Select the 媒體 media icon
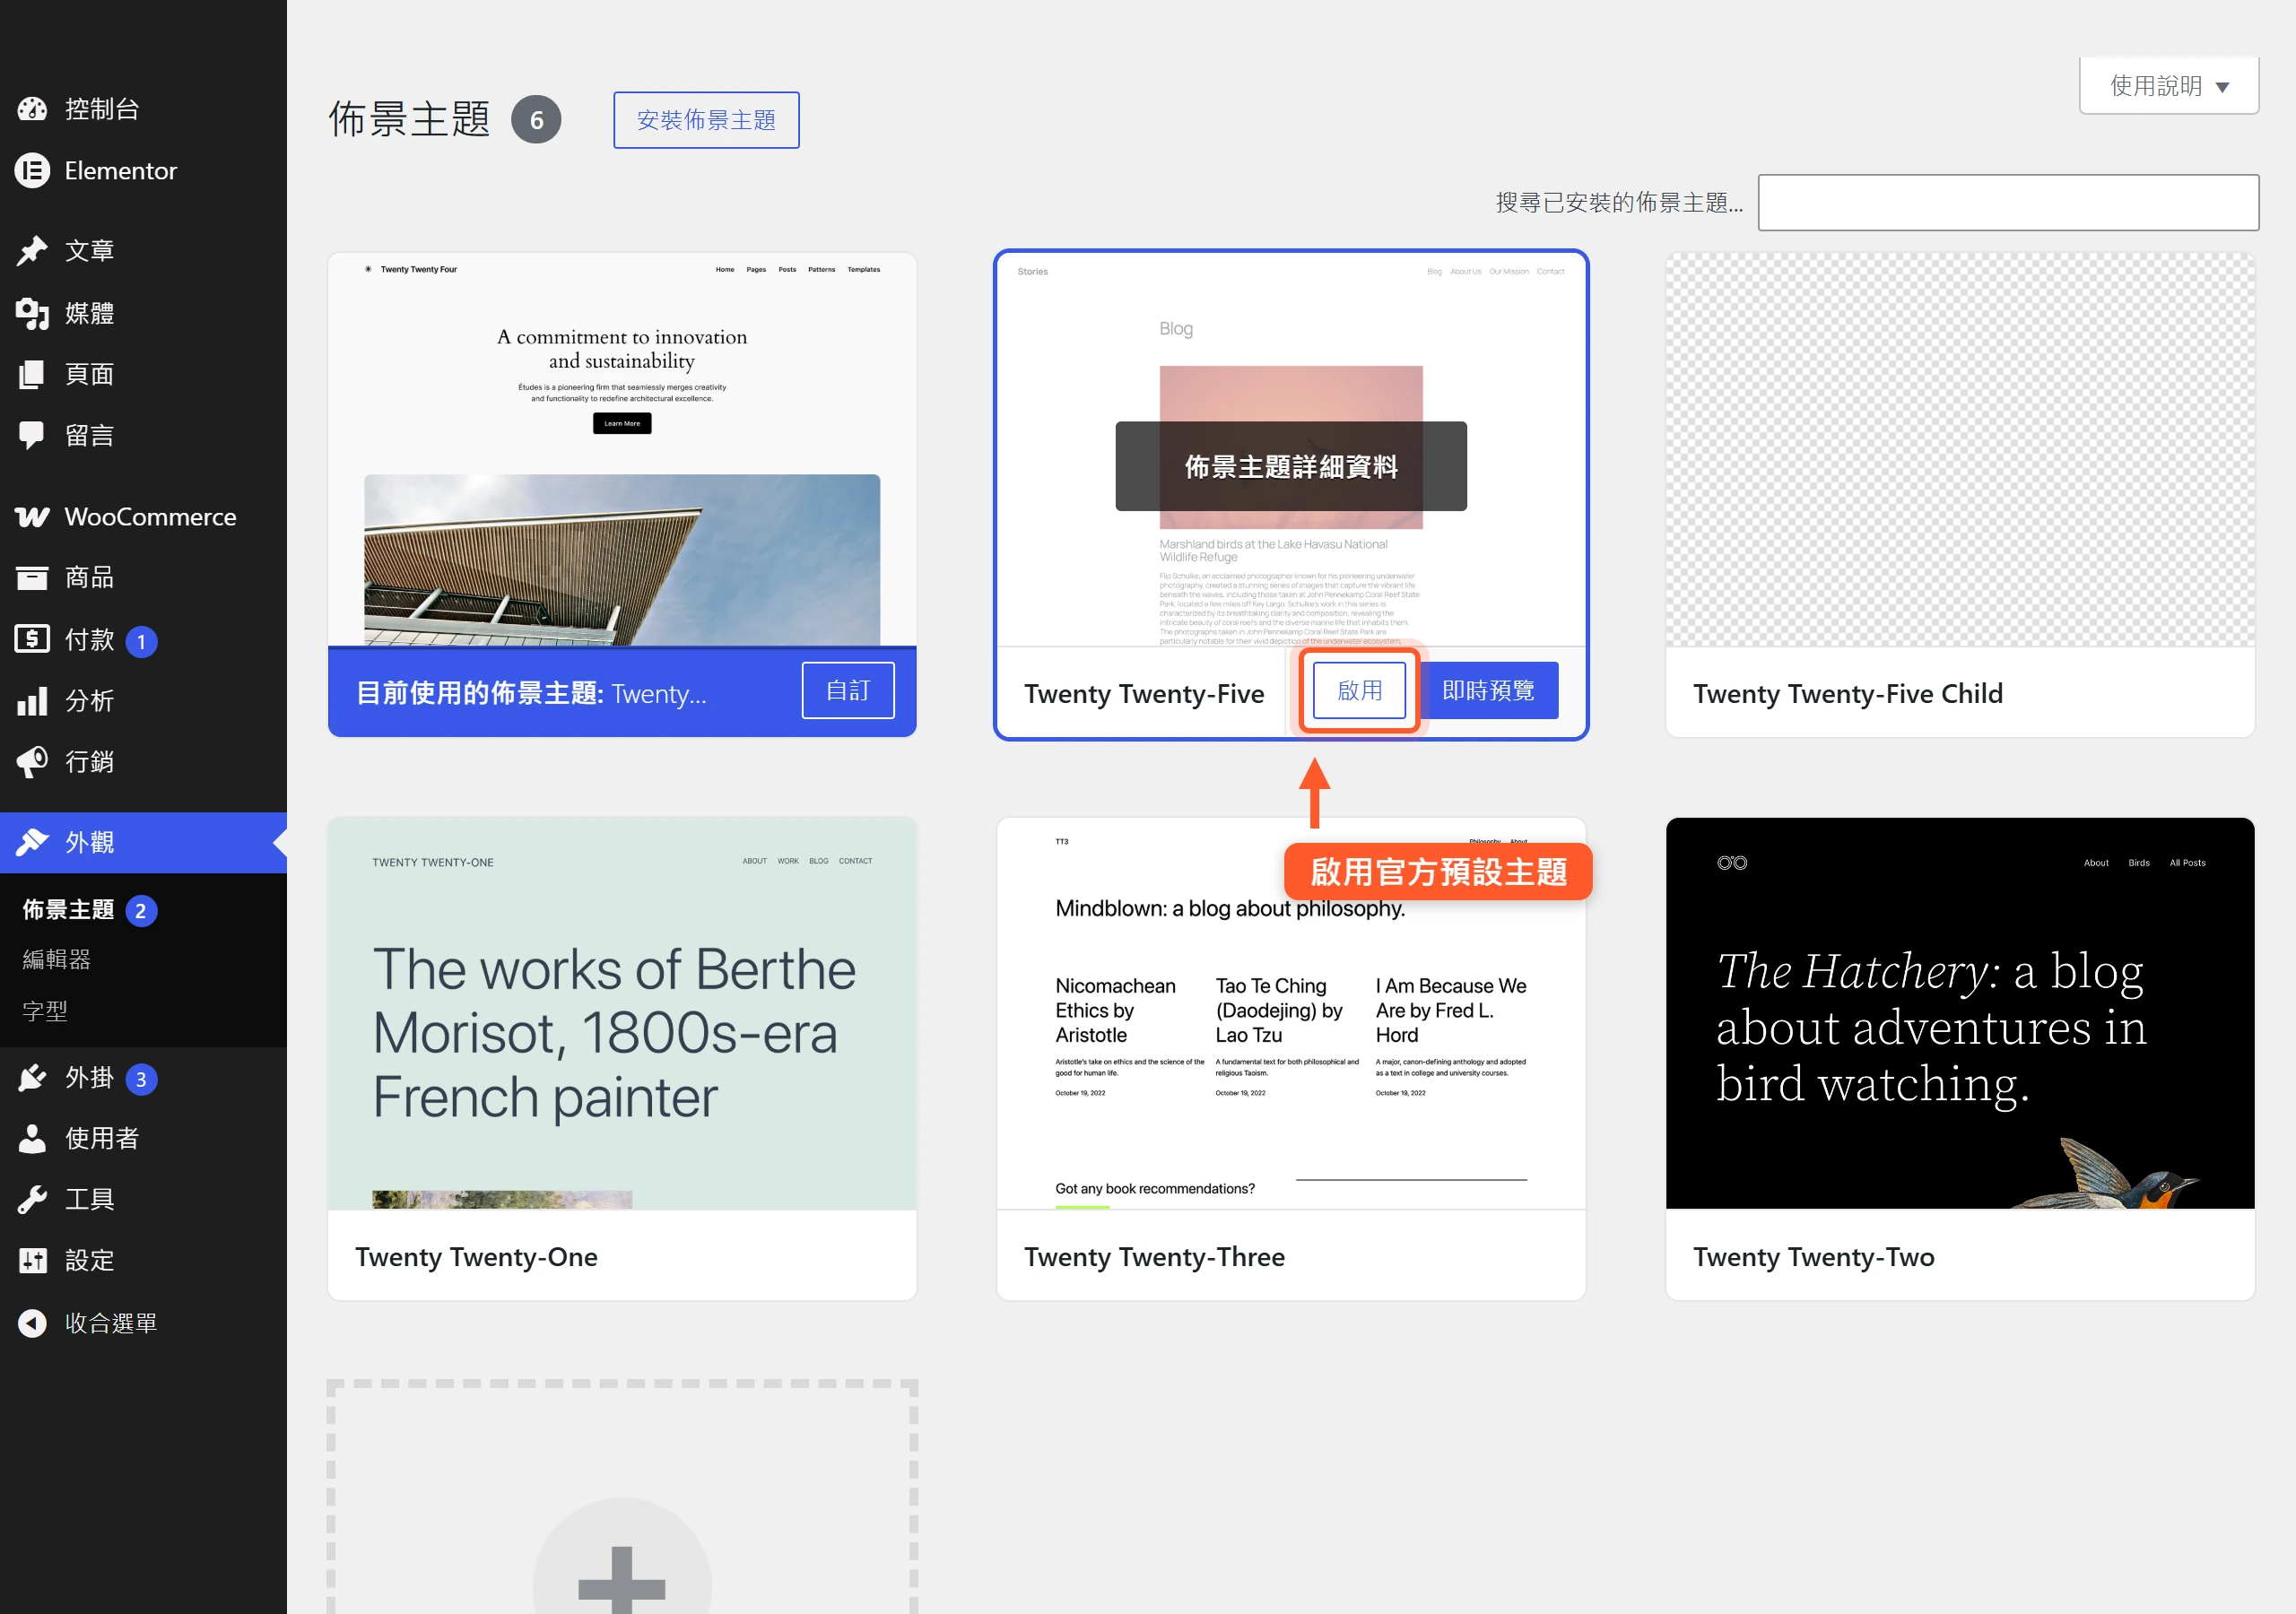The width and height of the screenshot is (2296, 1614). (x=32, y=313)
